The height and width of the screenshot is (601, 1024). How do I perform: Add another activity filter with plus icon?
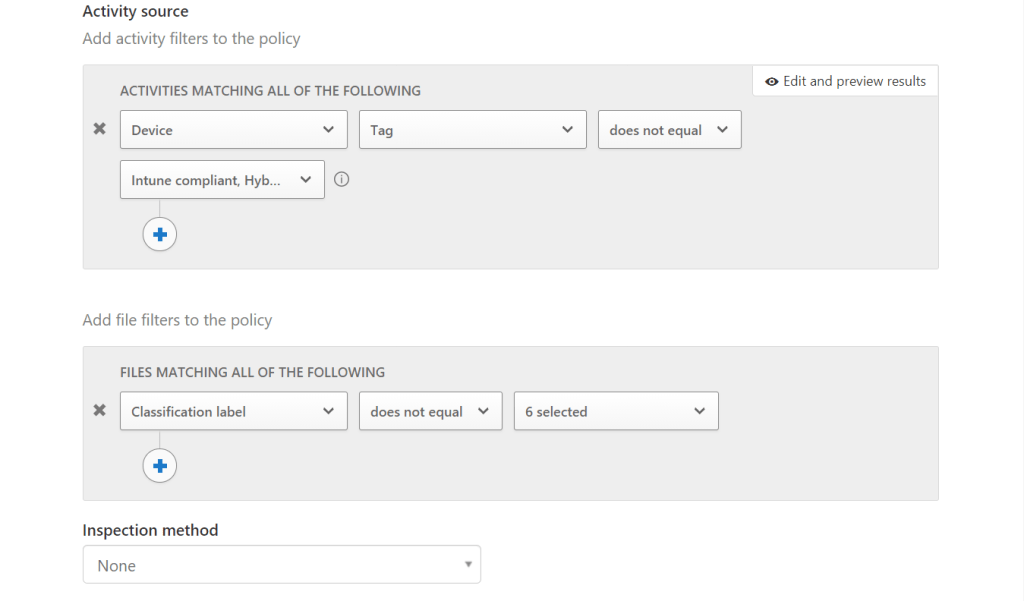pos(160,234)
